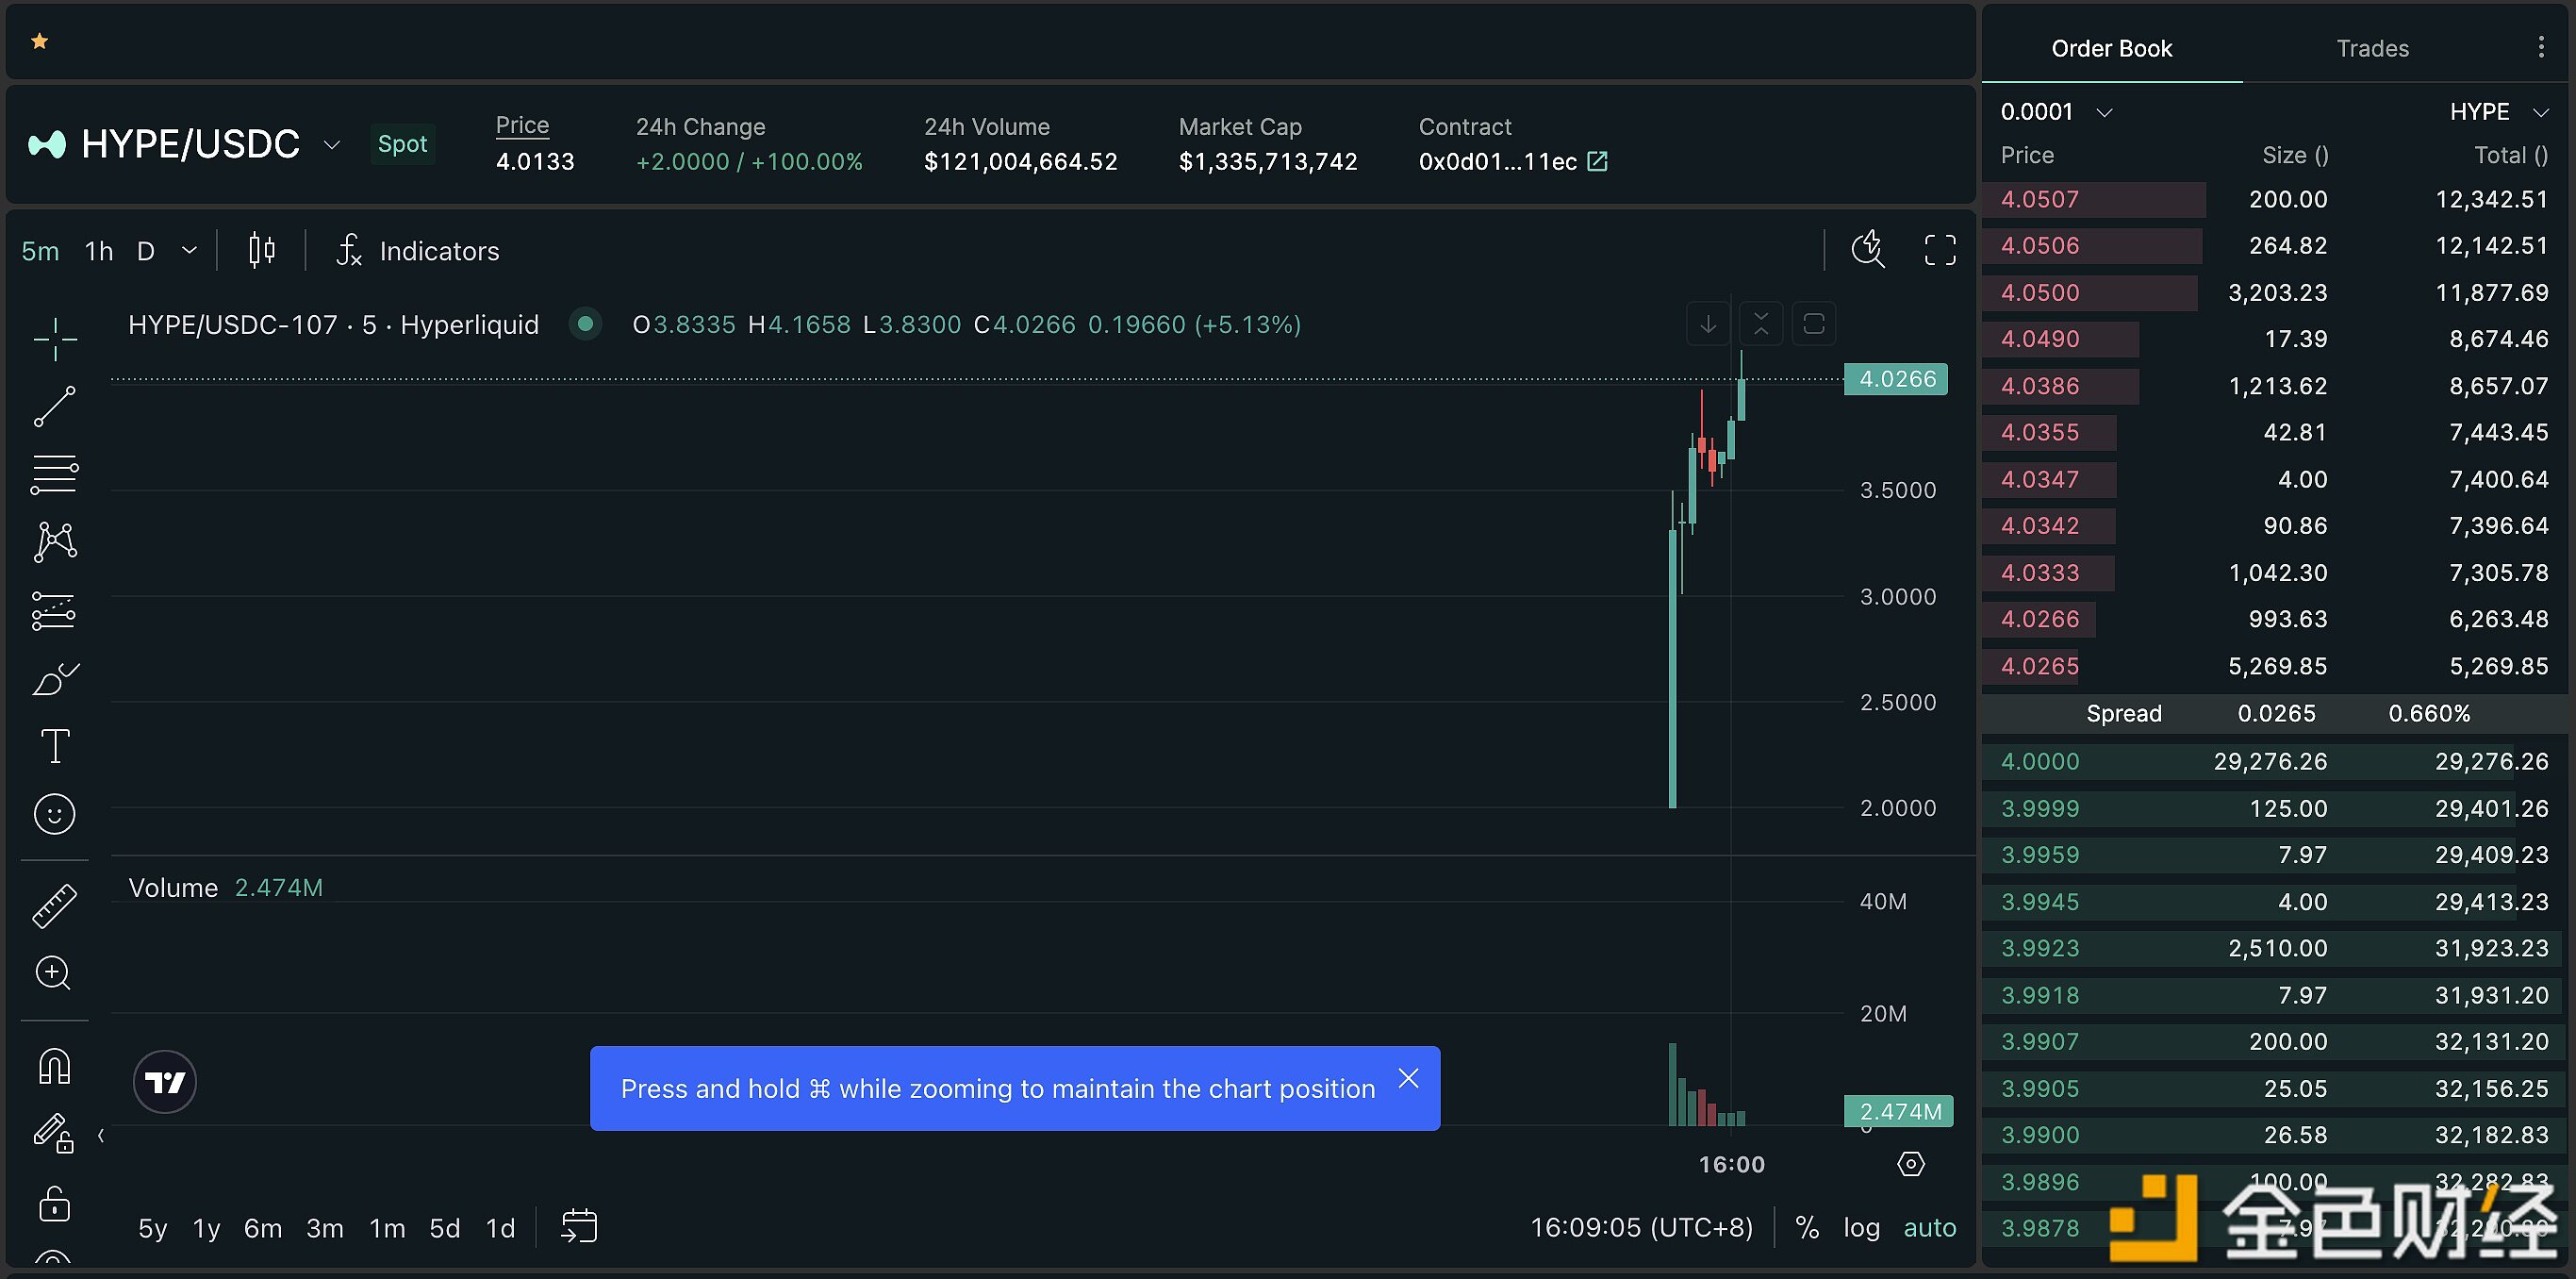2576x1279 pixels.
Task: Collapse the left drawing toolbar arrow
Action: (101, 1135)
